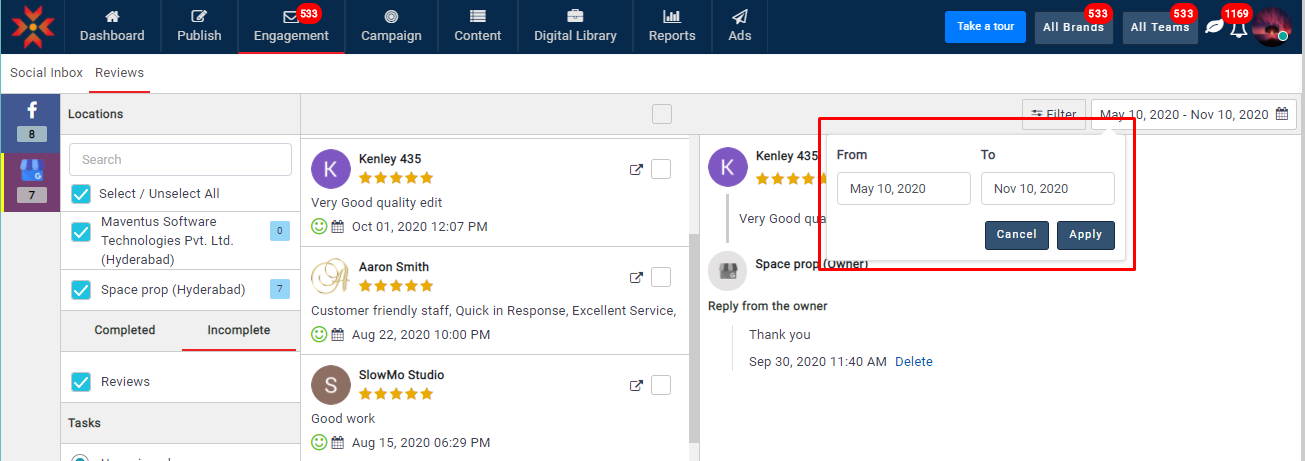Open the Content section
Viewport: 1305px width, 461px height.
[478, 27]
